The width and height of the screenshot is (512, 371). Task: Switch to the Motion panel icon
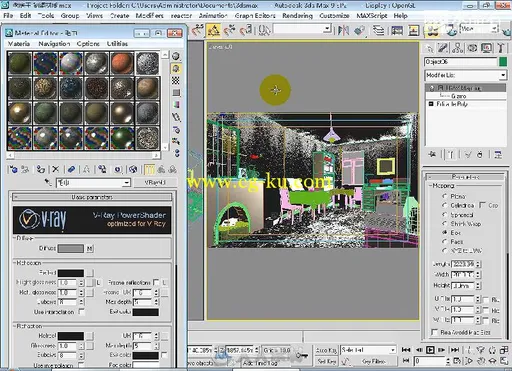(x=472, y=48)
